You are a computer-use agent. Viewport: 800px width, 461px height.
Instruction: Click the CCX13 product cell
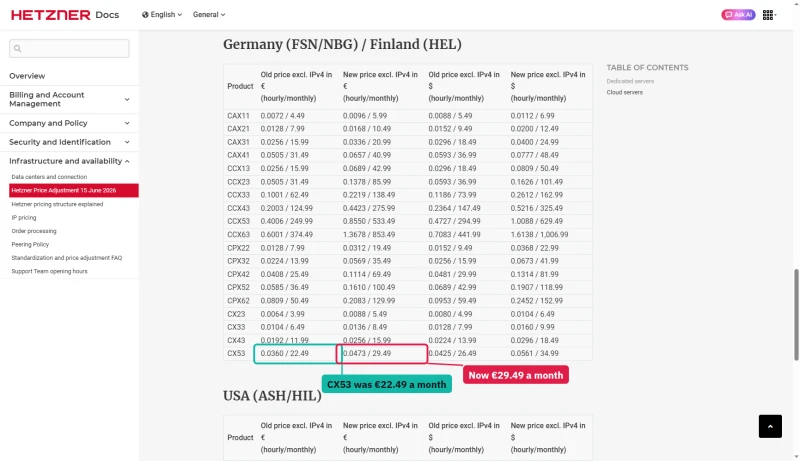click(x=238, y=168)
